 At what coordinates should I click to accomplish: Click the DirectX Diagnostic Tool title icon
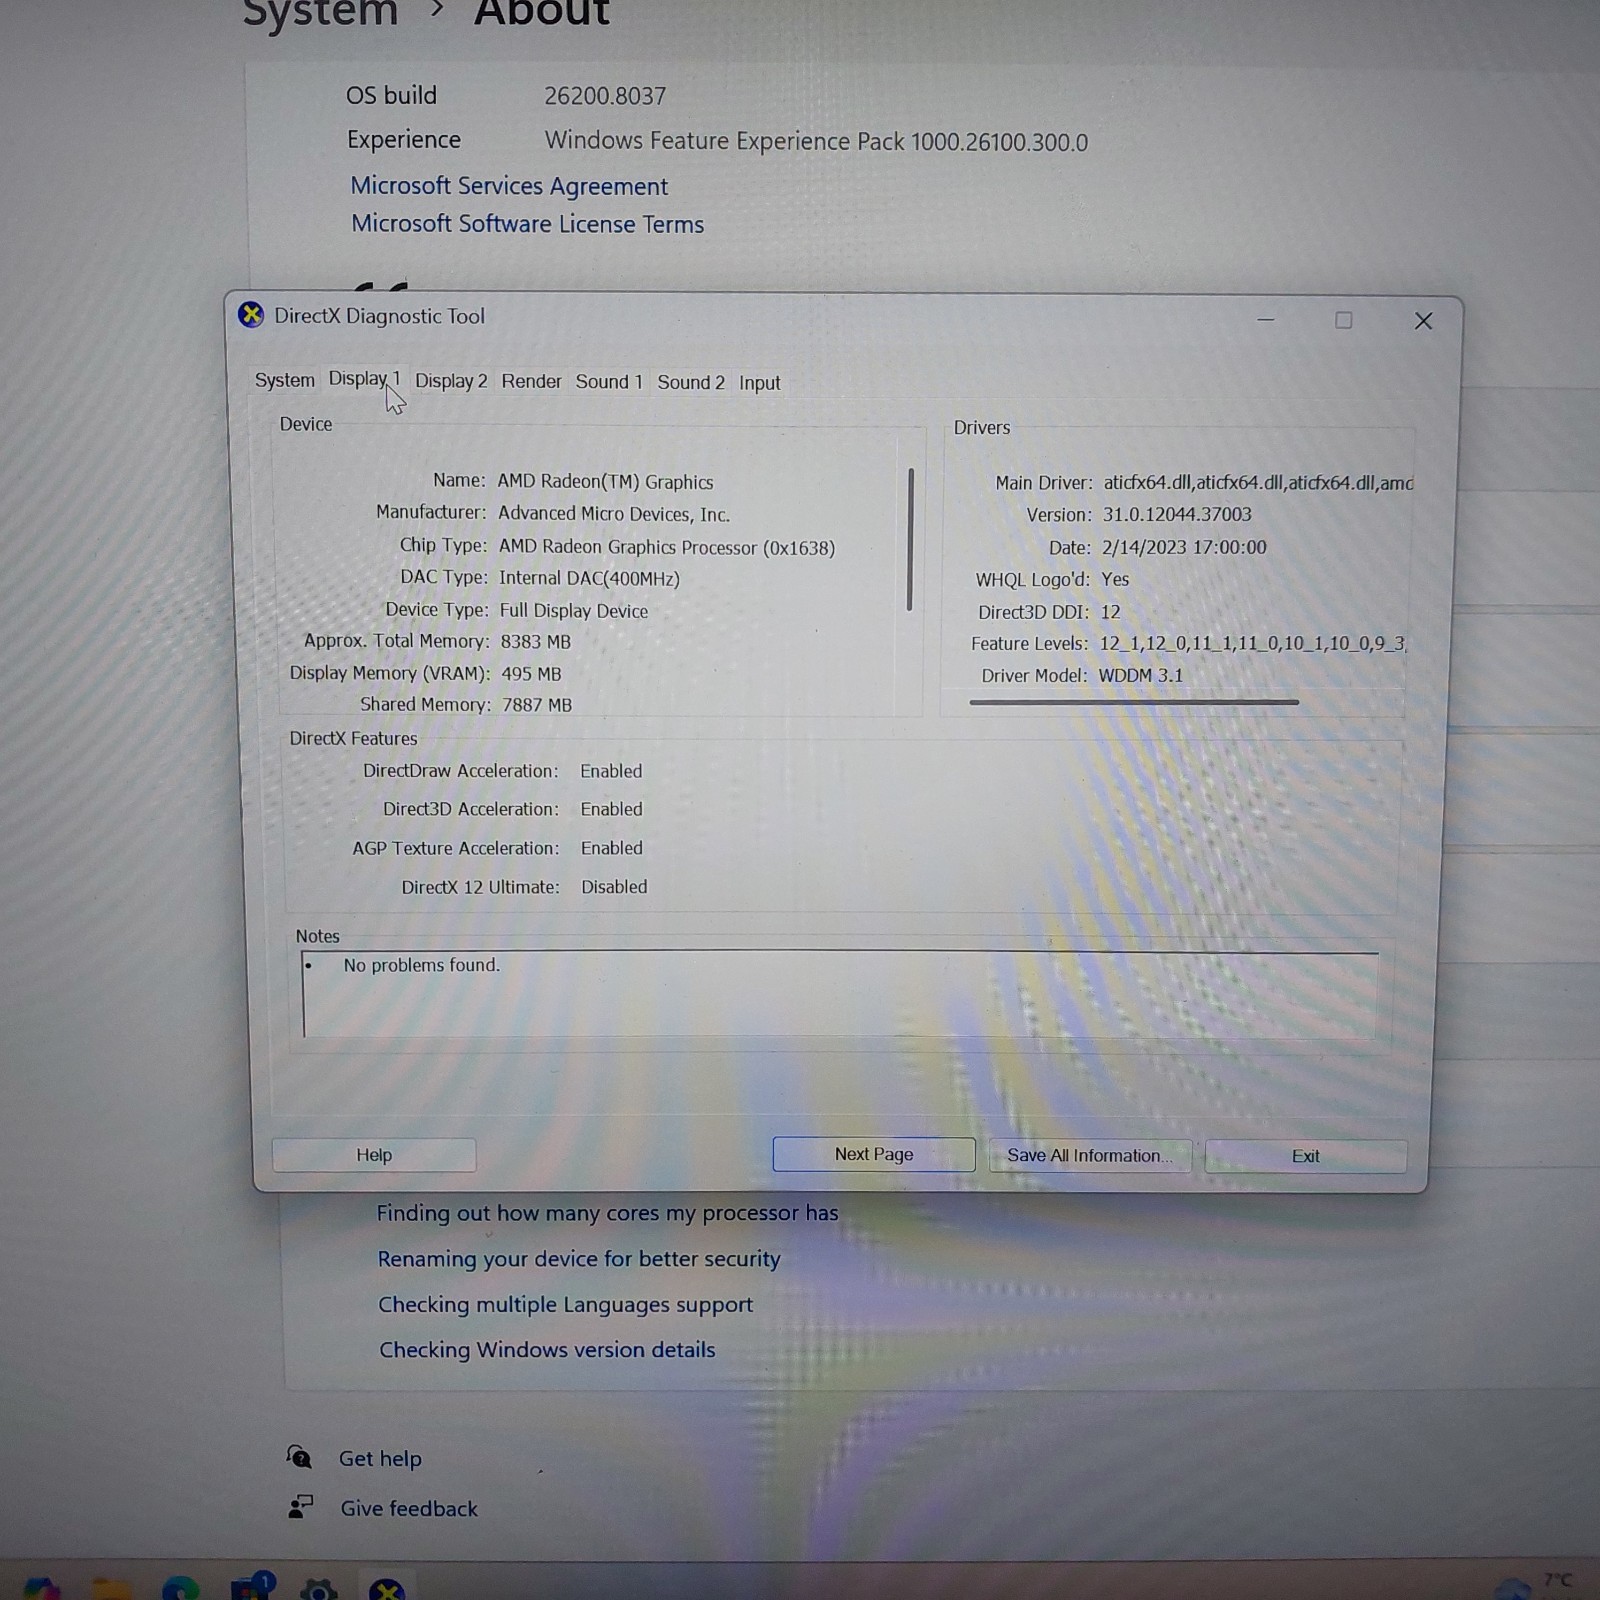[x=251, y=315]
